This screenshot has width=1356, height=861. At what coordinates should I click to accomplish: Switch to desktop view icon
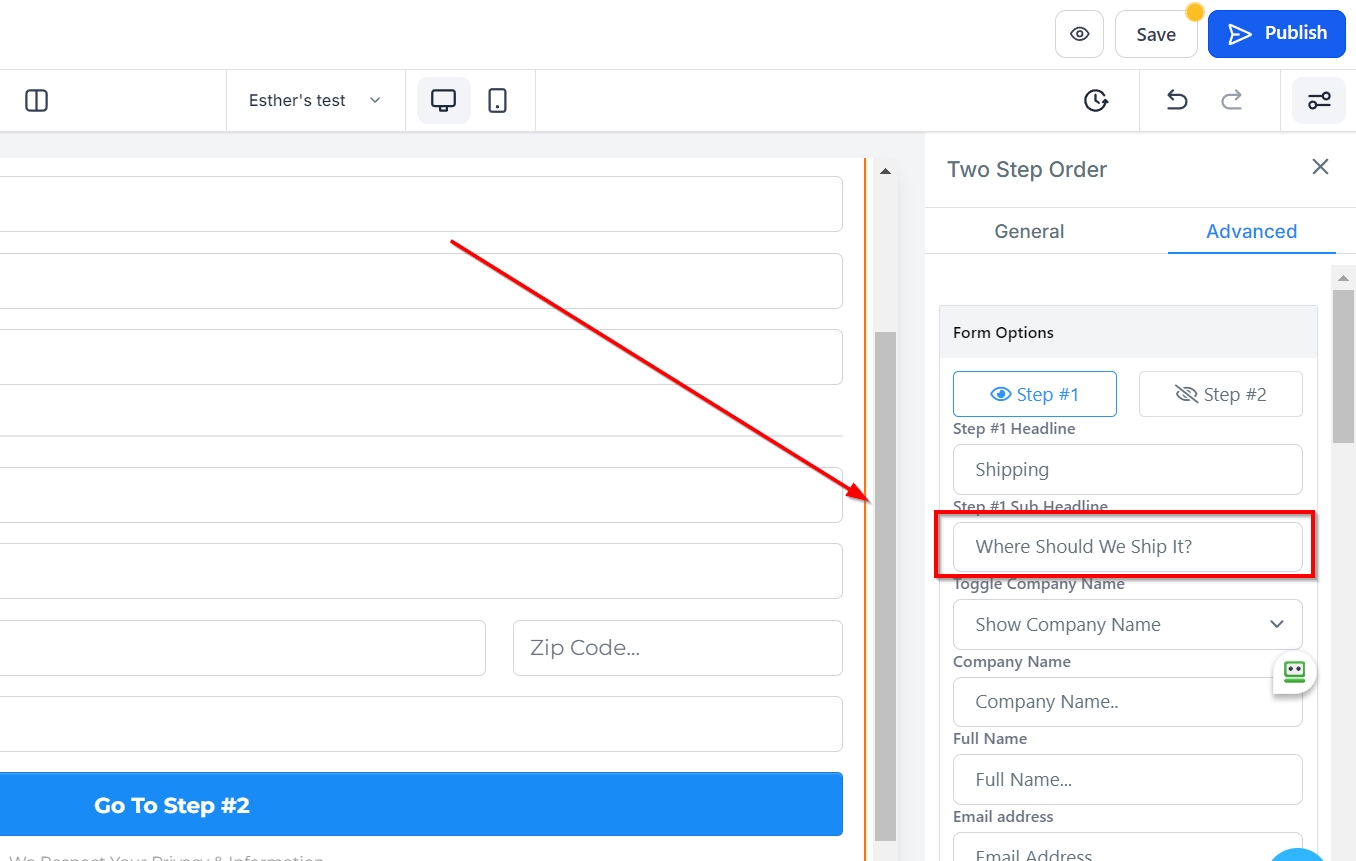click(x=443, y=101)
